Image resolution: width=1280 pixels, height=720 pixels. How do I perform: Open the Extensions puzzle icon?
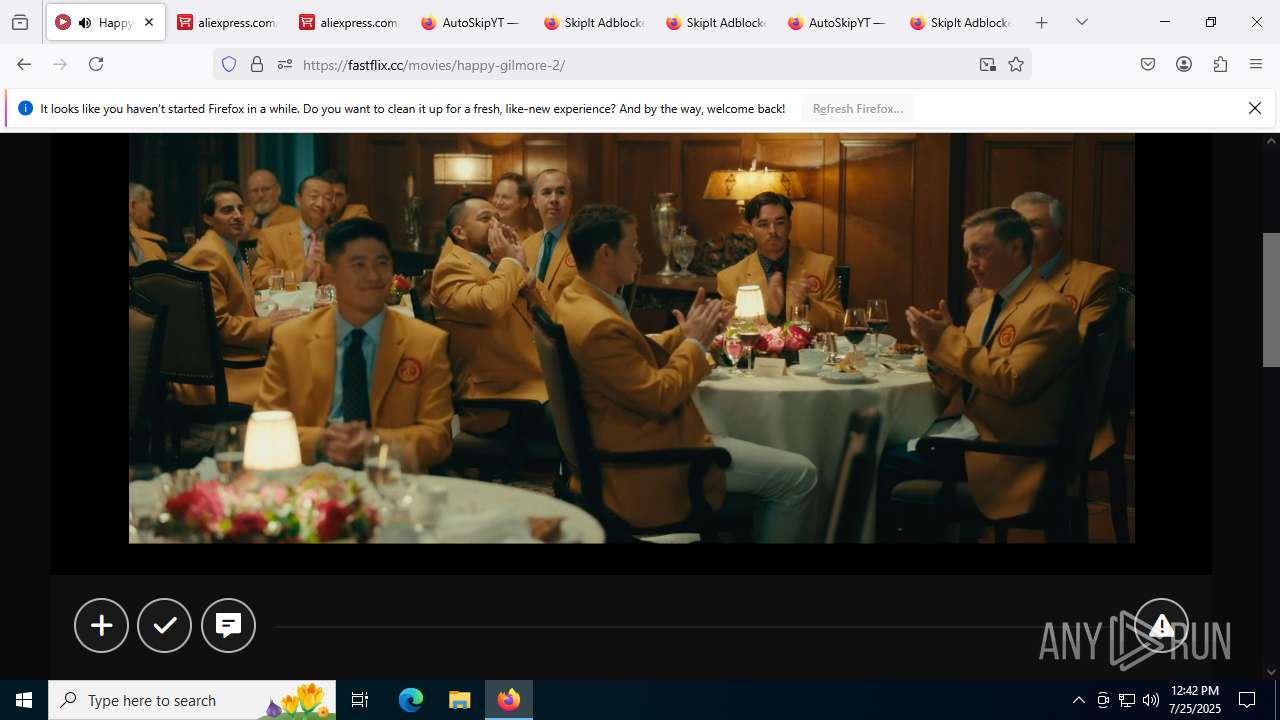tap(1220, 64)
